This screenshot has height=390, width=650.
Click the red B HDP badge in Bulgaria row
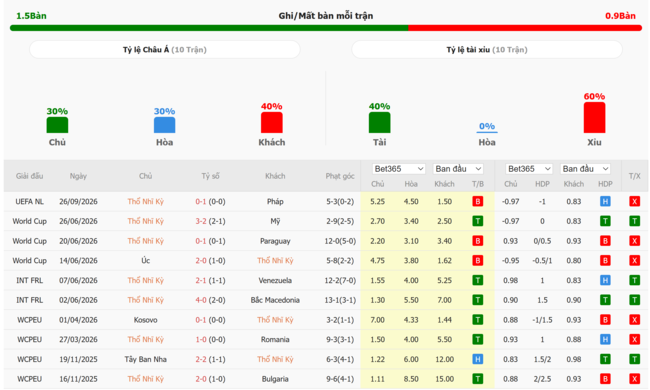pos(605,379)
